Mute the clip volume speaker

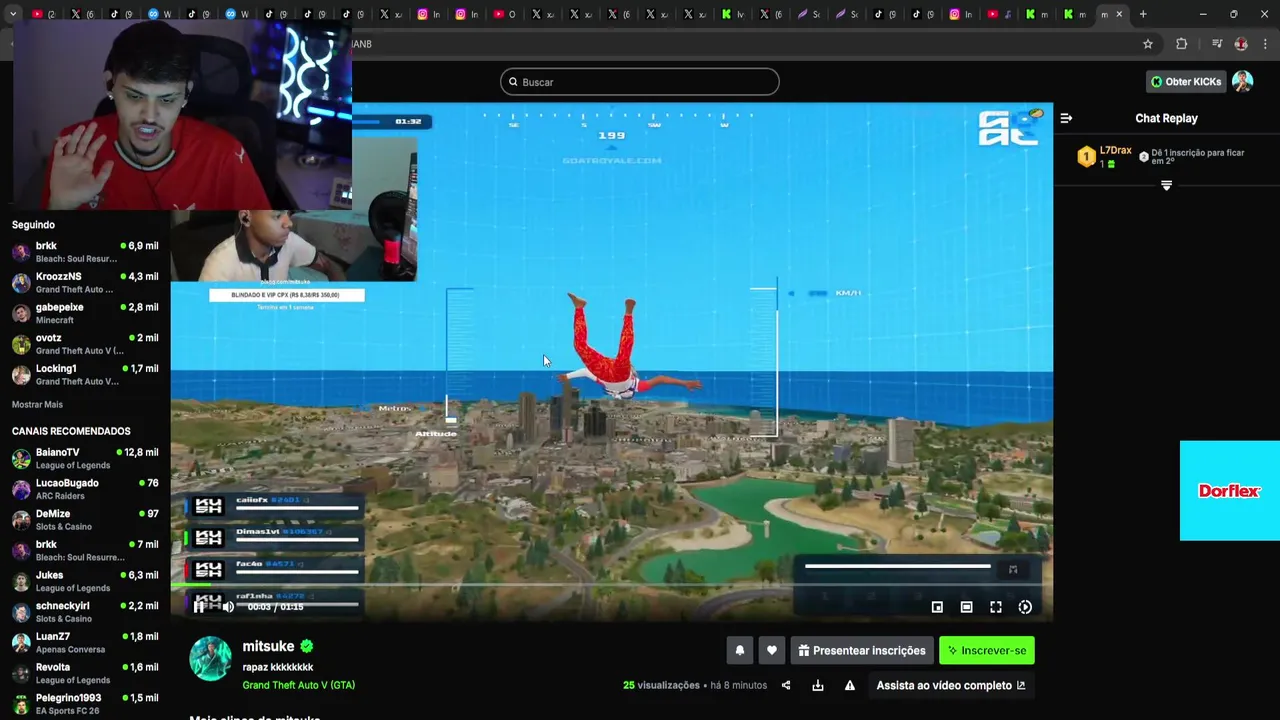pos(228,606)
